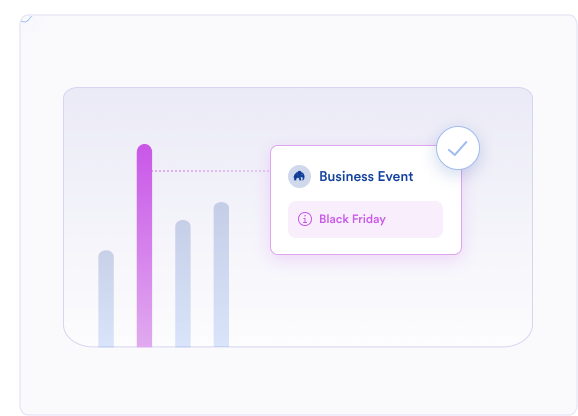This screenshot has width=578, height=416.
Task: Click the Business Event building icon
Action: point(299,176)
